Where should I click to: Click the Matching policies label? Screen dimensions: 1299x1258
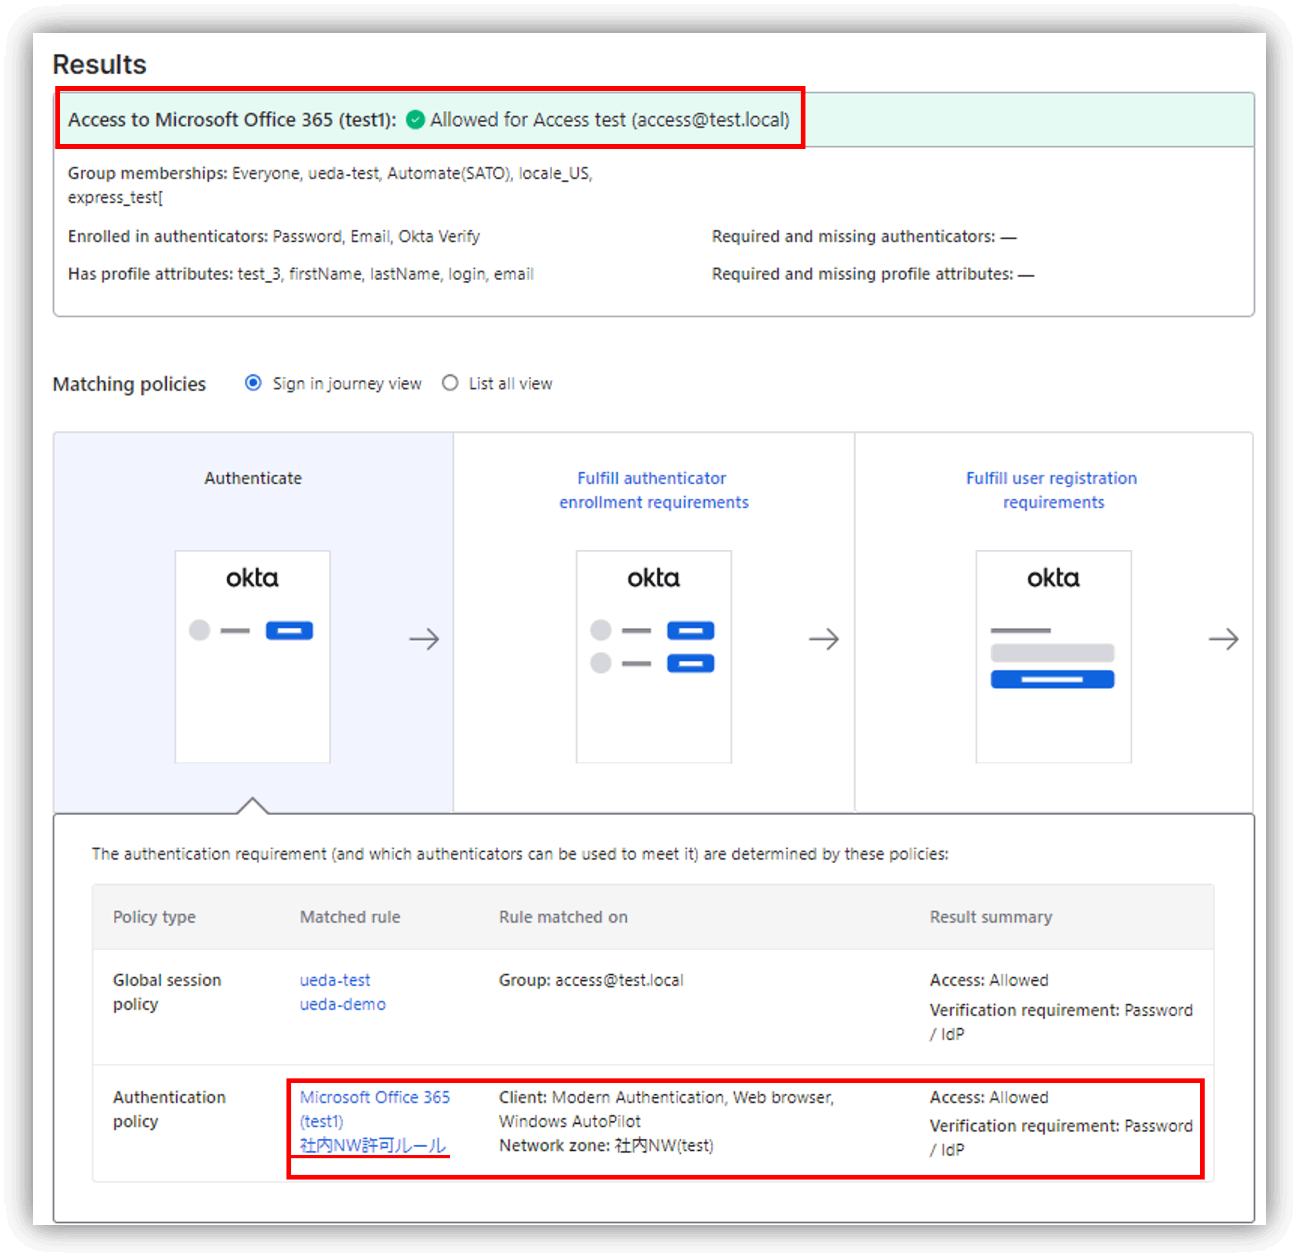pyautogui.click(x=129, y=384)
